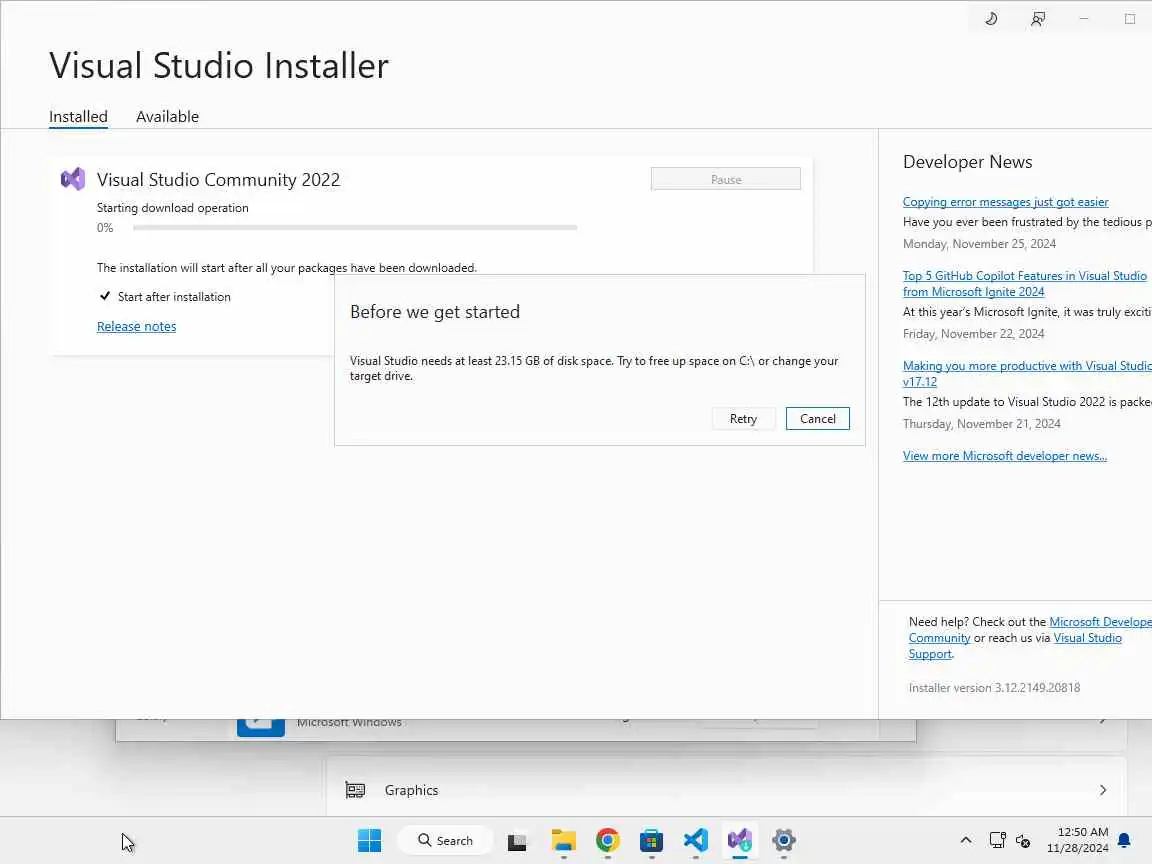Click the Graphics icon in Settings window
Viewport: 1152px width, 864px height.
tap(356, 790)
